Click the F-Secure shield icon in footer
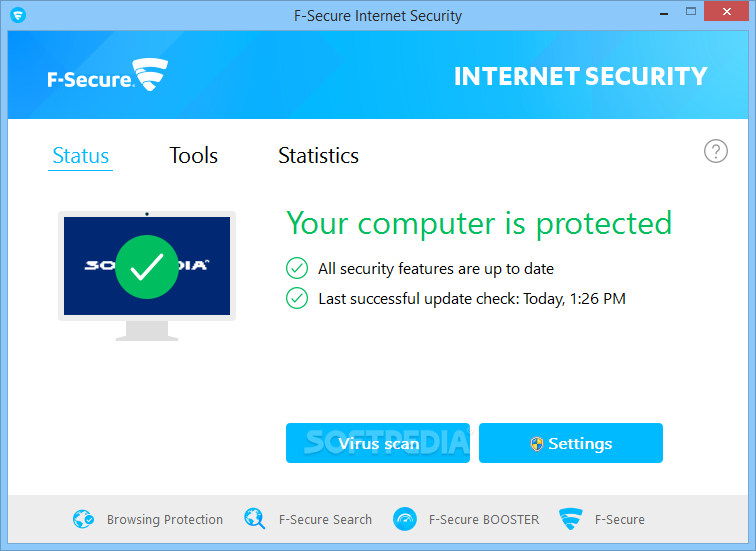 coord(571,519)
